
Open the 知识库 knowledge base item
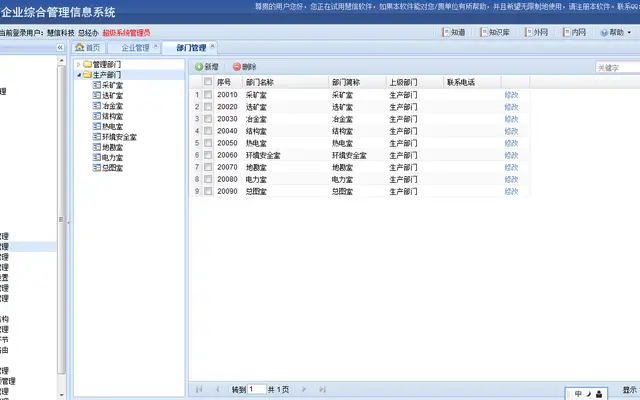[x=495, y=32]
